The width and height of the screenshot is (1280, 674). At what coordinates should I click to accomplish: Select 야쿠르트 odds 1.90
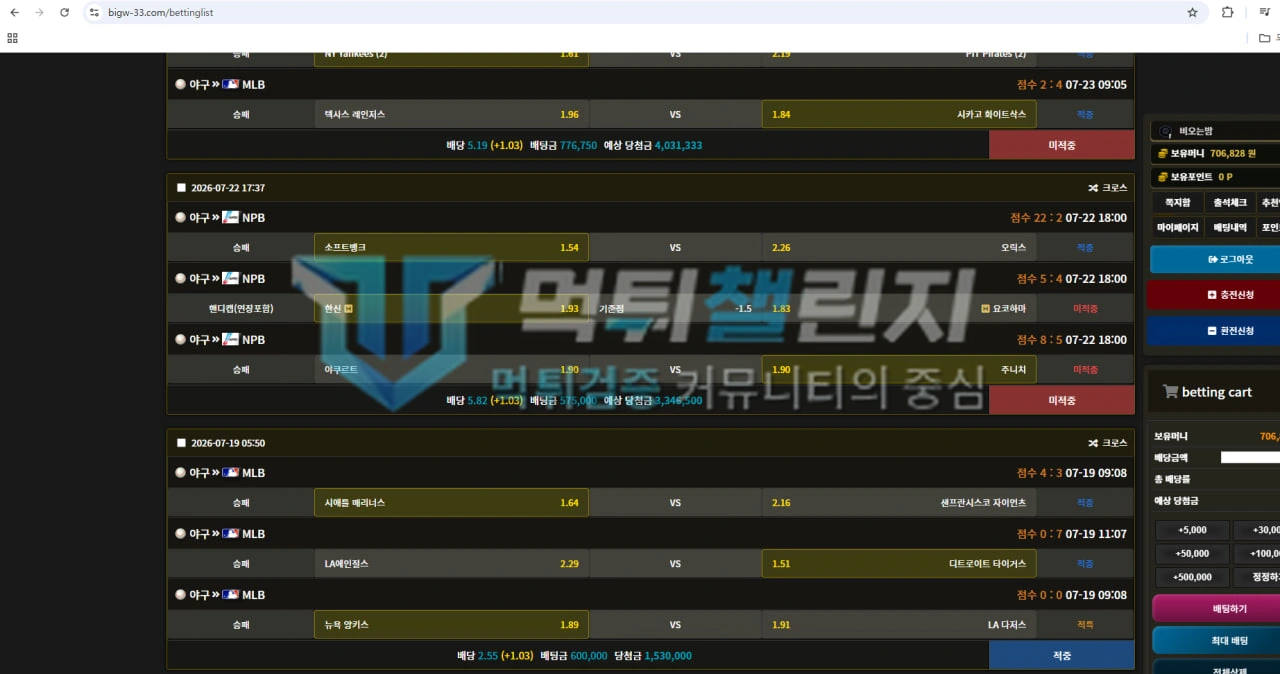point(451,370)
